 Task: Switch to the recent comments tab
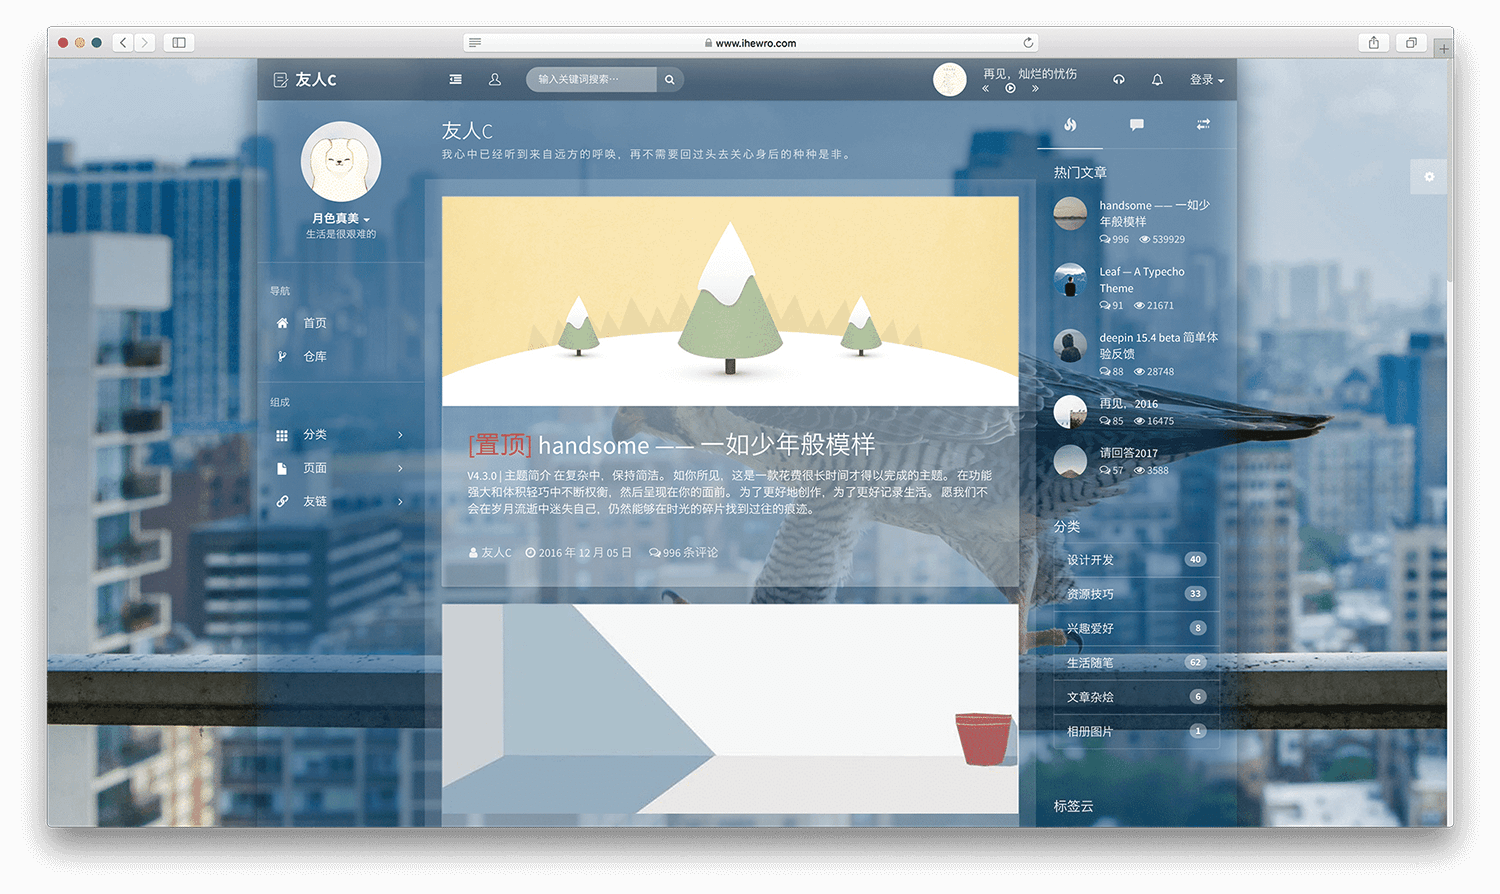[x=1137, y=125]
